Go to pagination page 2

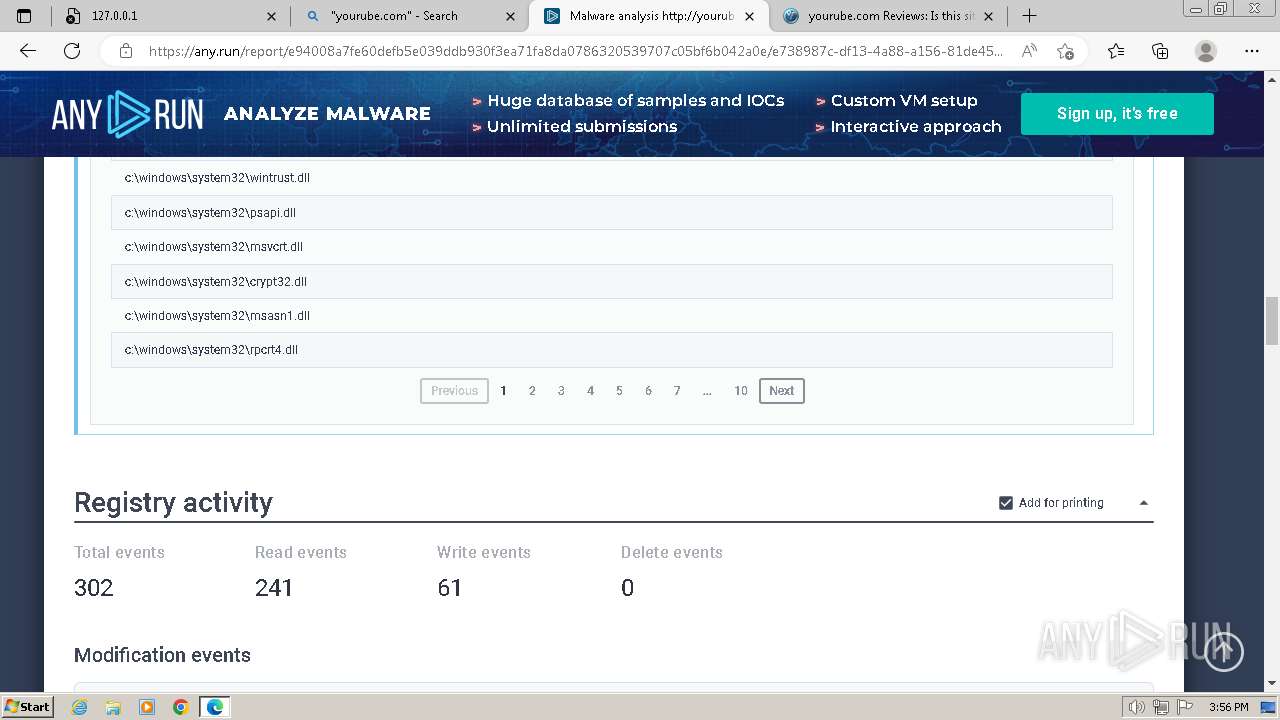[532, 391]
